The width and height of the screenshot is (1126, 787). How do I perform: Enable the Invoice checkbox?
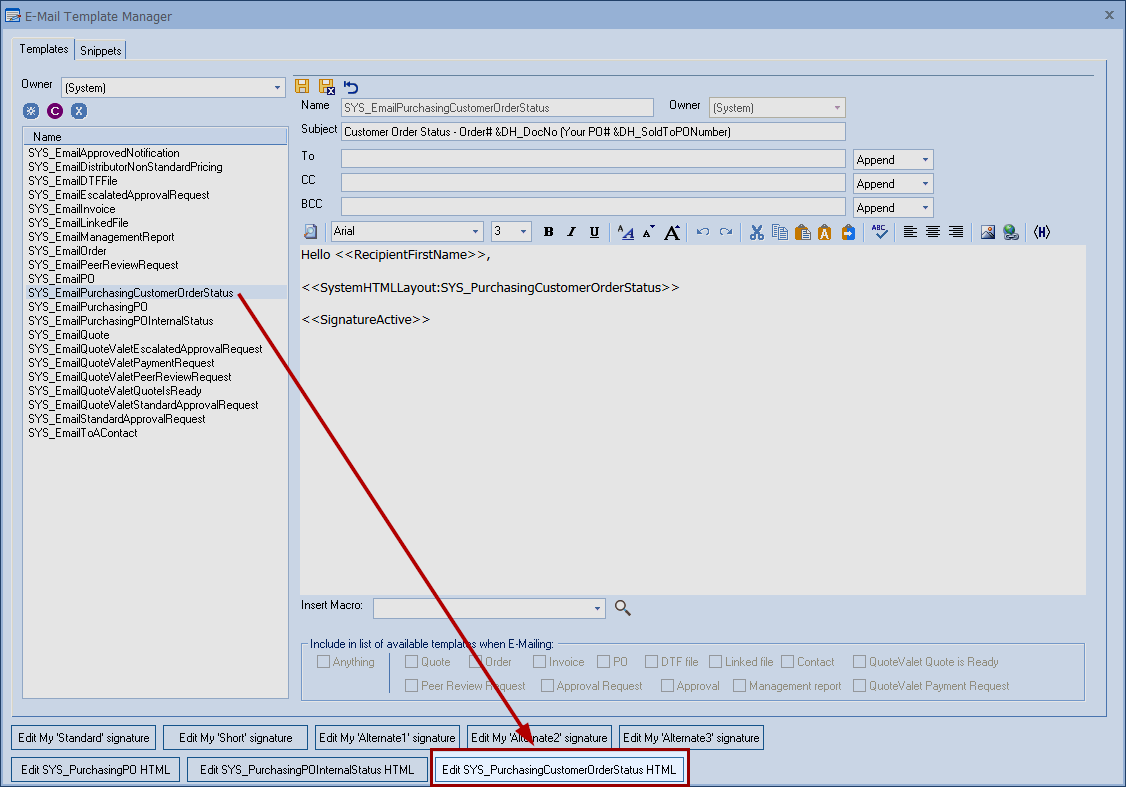click(x=540, y=662)
